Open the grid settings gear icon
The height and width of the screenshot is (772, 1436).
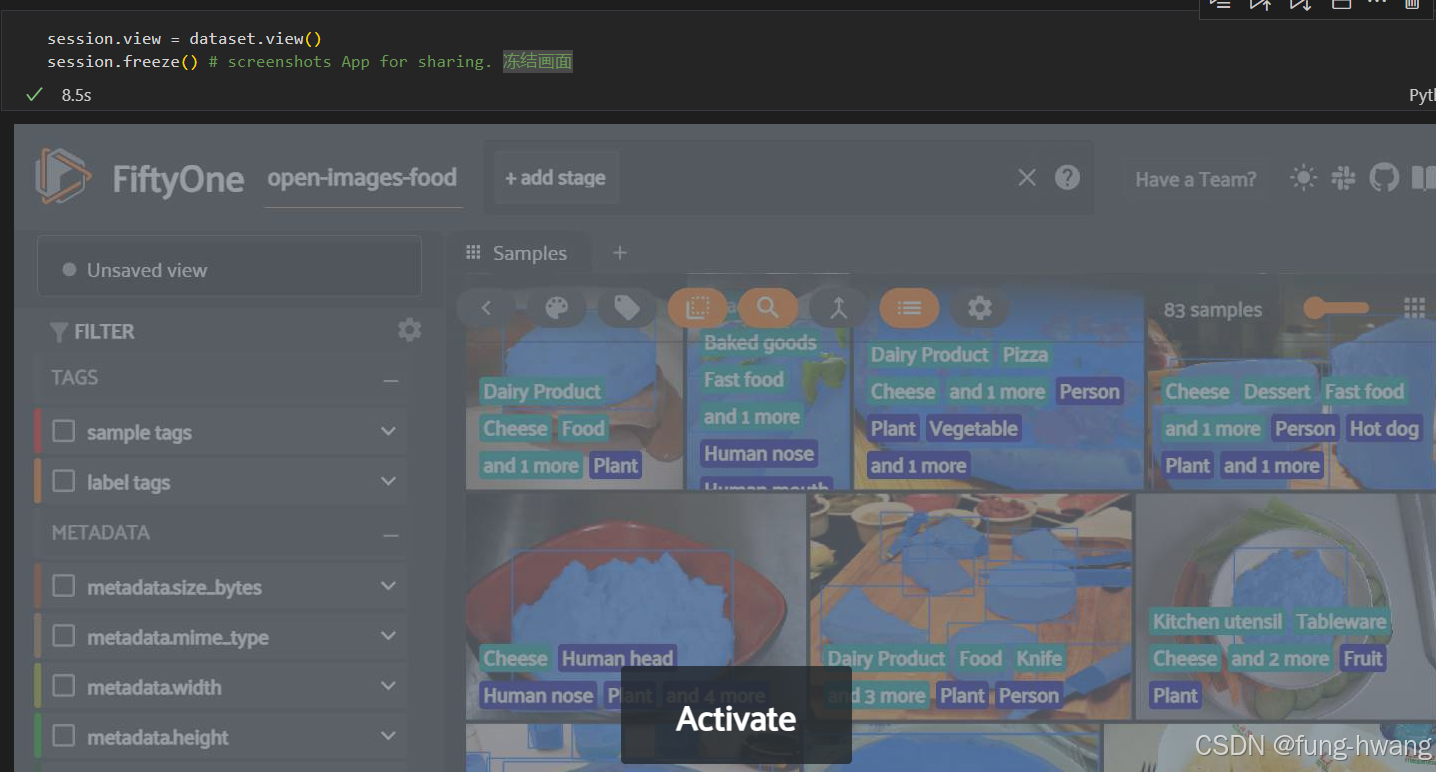tap(980, 308)
